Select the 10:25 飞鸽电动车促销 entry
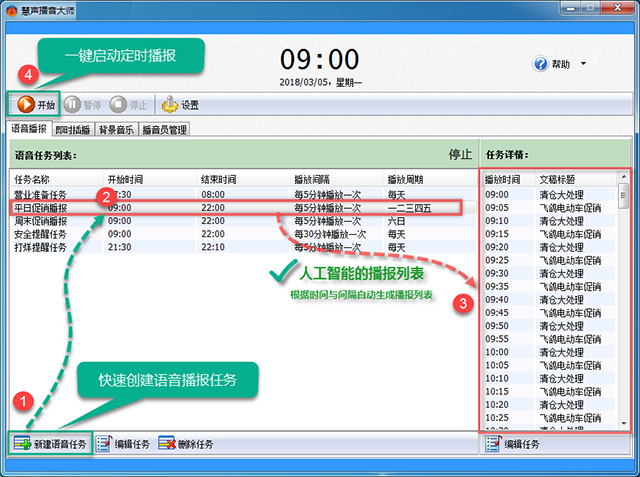 (x=549, y=417)
